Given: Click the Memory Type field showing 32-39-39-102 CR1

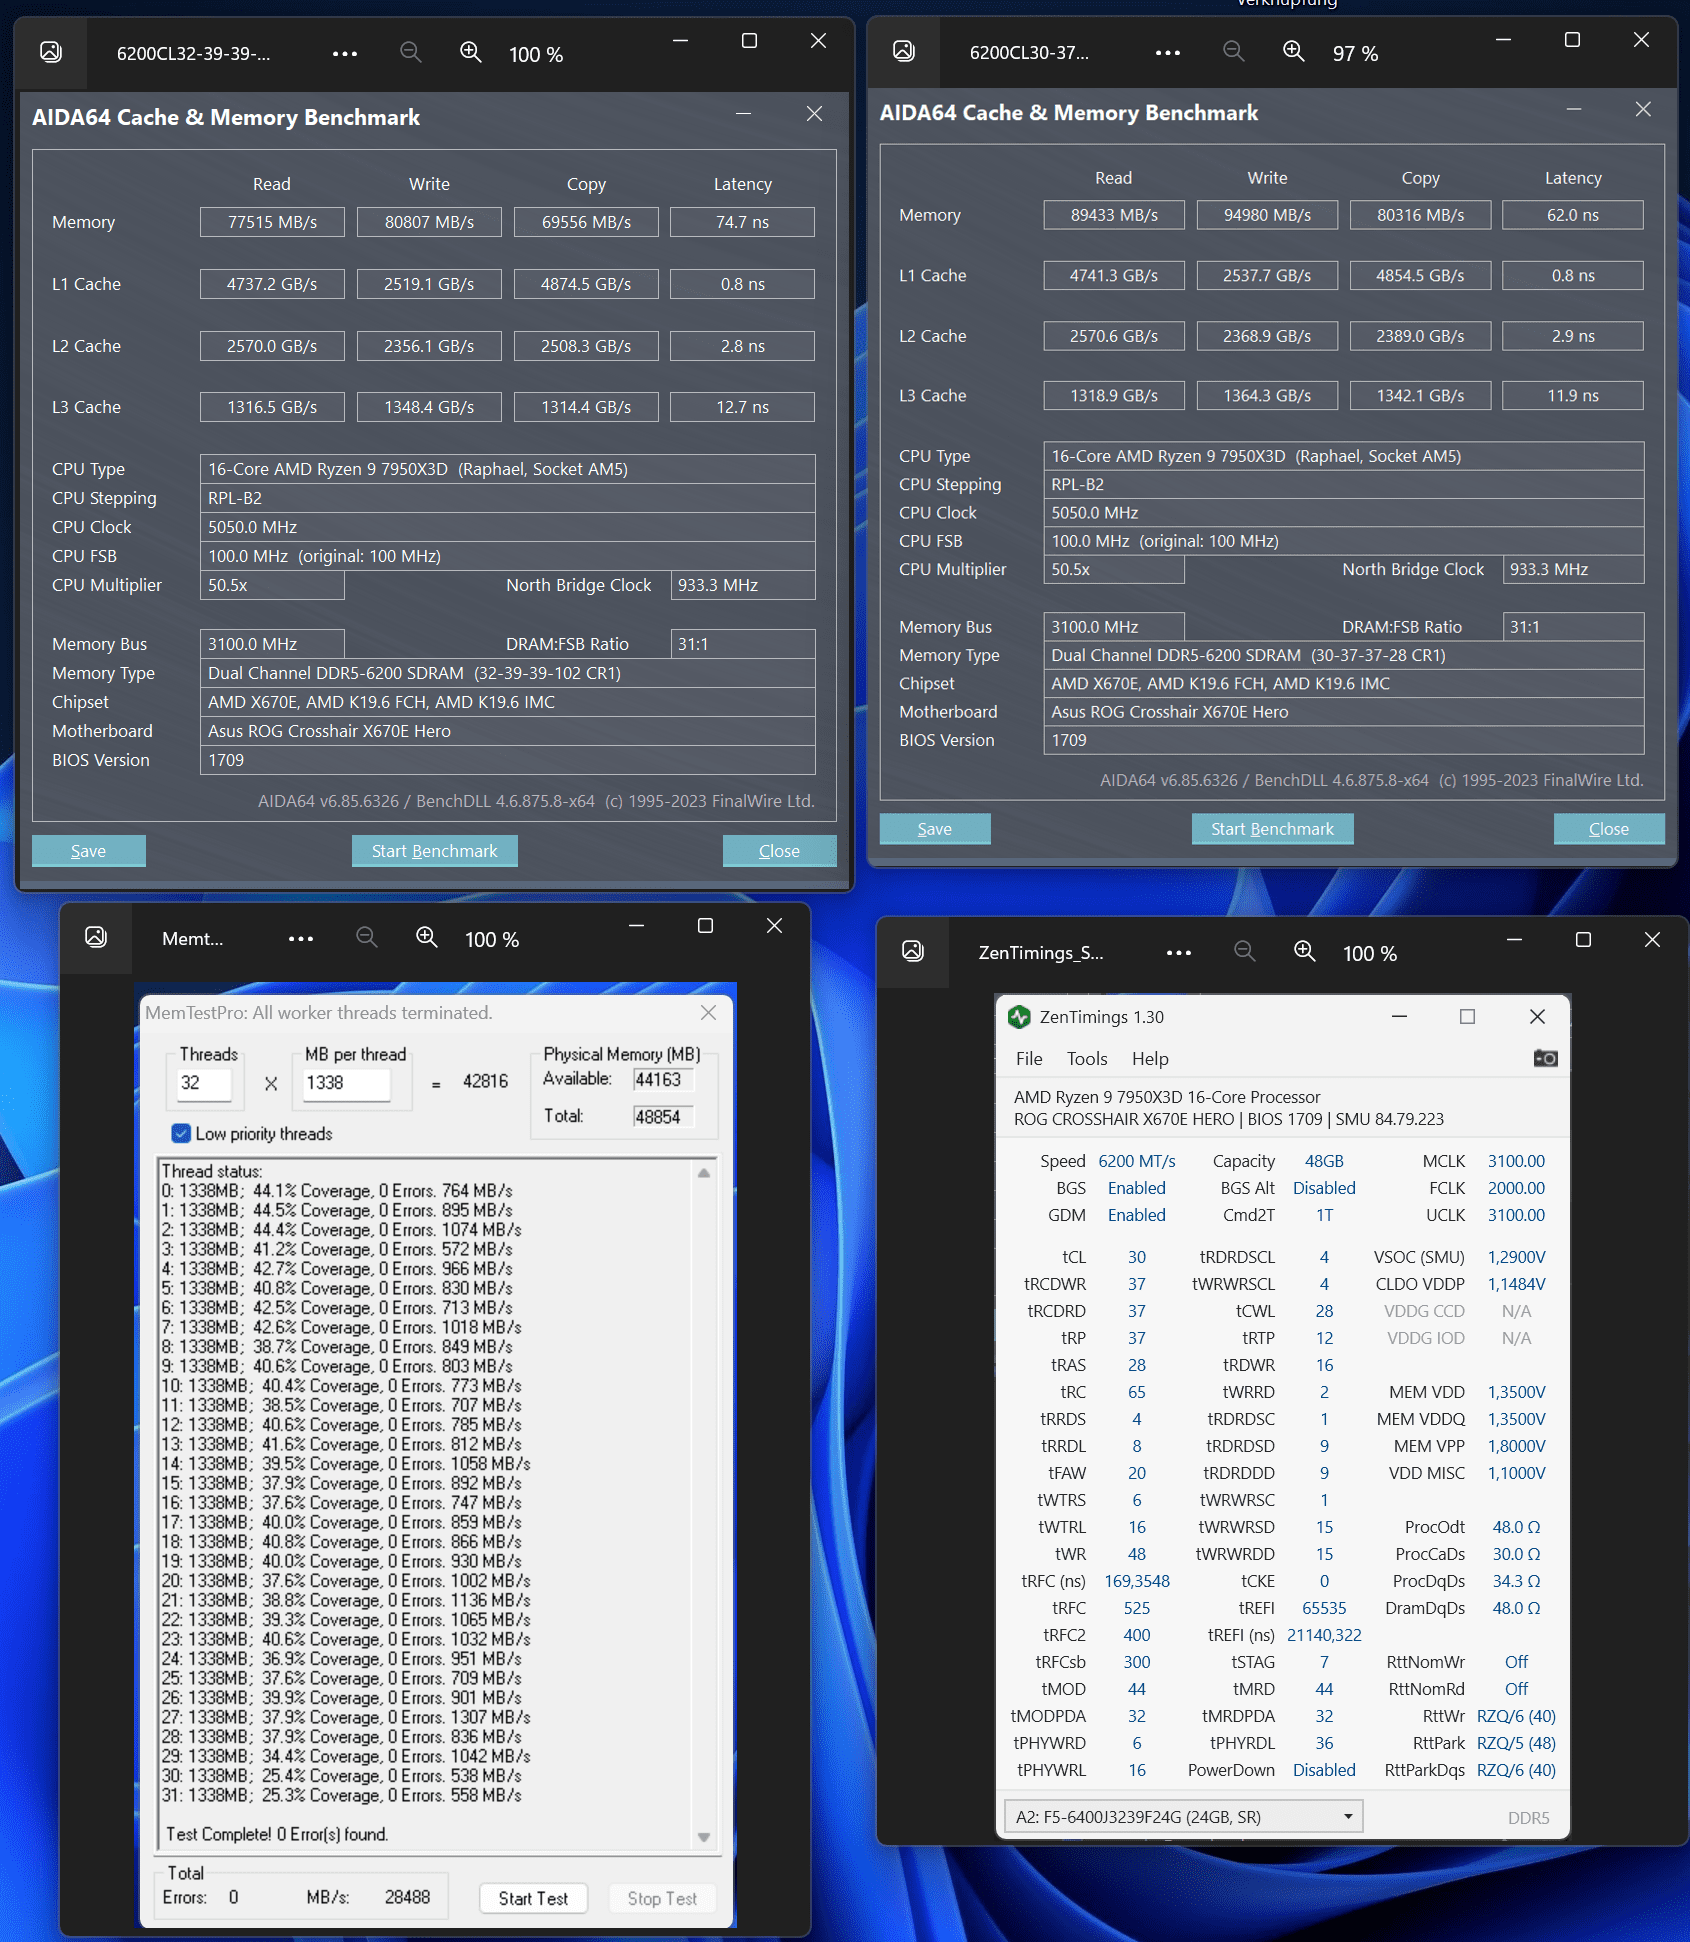Looking at the screenshot, I should (508, 673).
